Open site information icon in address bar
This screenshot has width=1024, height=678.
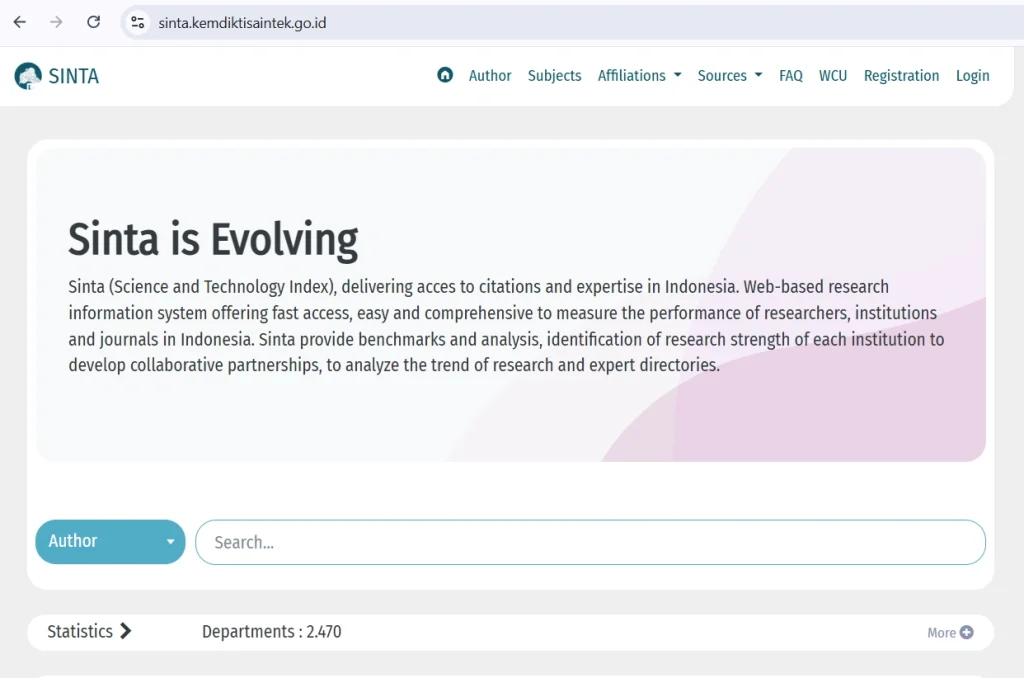[137, 23]
